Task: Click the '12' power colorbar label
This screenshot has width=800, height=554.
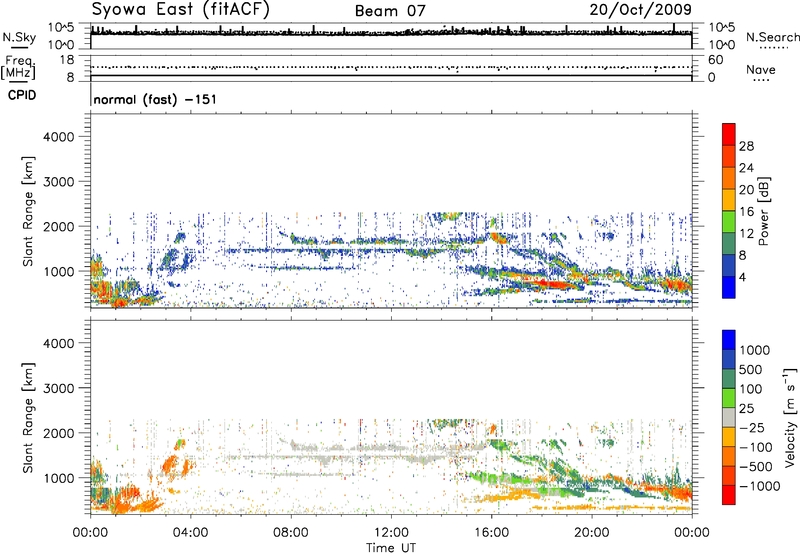Action: (746, 233)
